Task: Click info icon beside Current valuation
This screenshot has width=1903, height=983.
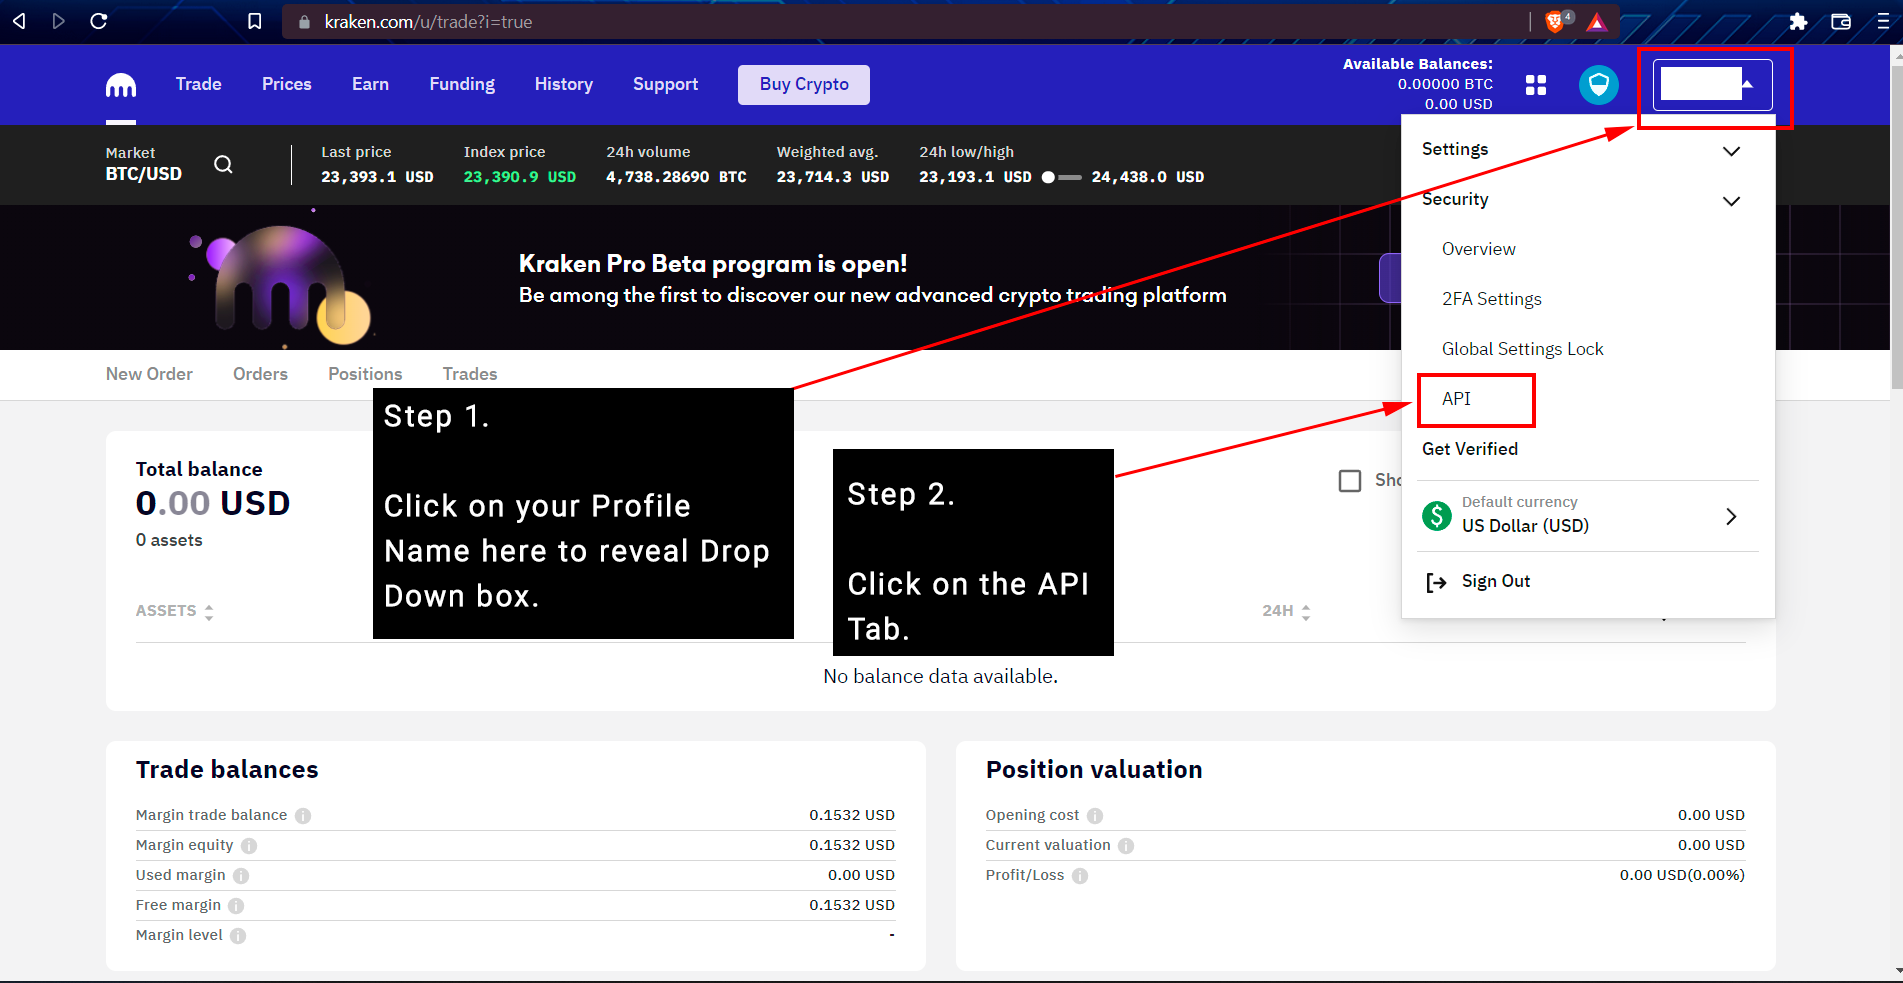Action: pos(1126,846)
